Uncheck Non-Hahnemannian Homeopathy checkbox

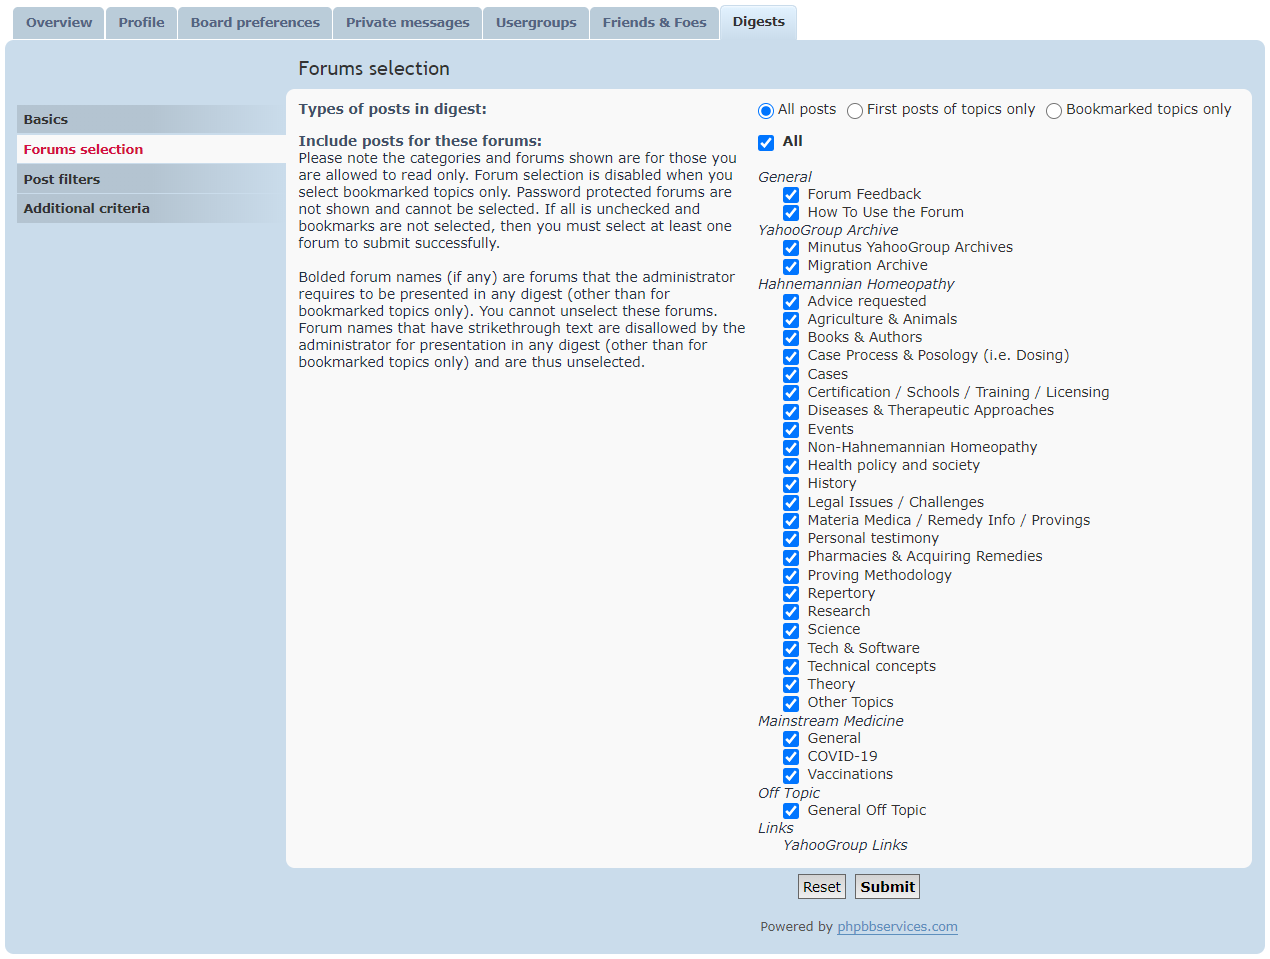[791, 448]
